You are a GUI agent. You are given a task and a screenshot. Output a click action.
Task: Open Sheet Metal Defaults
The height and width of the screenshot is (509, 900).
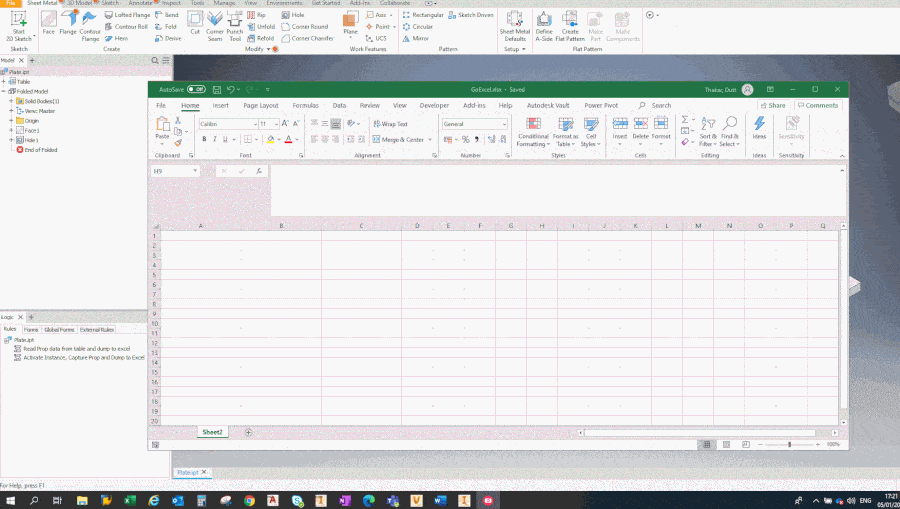click(x=514, y=23)
